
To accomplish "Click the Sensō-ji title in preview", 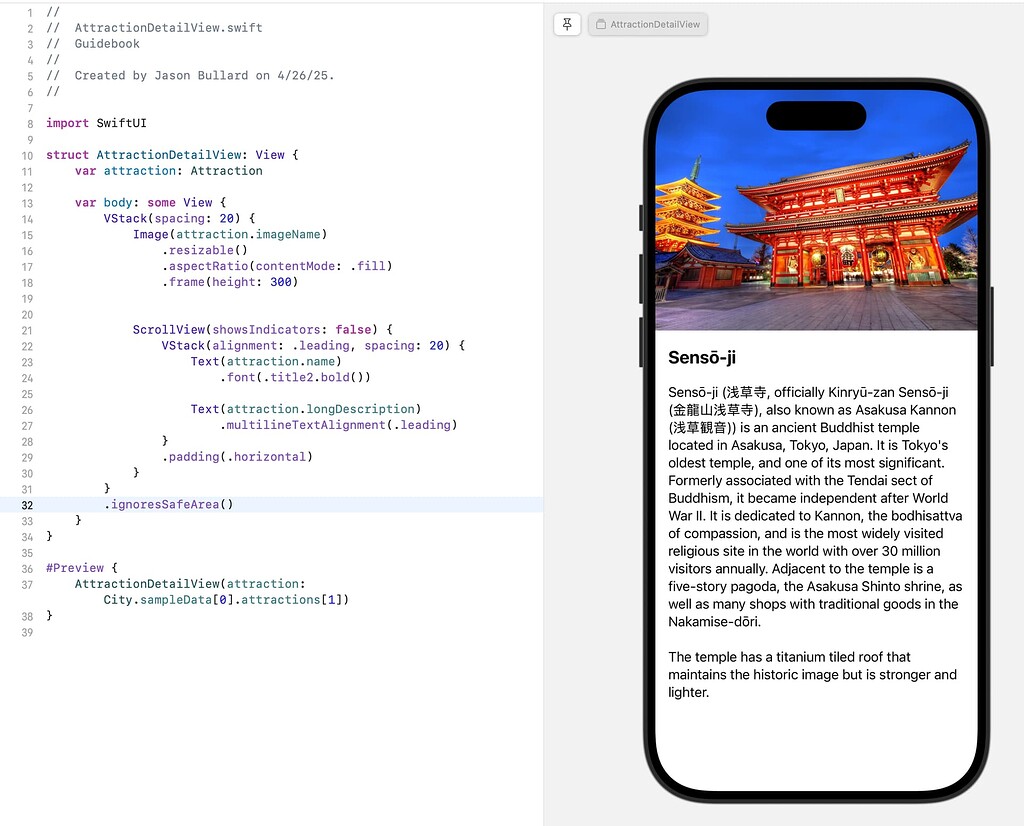I will [702, 357].
